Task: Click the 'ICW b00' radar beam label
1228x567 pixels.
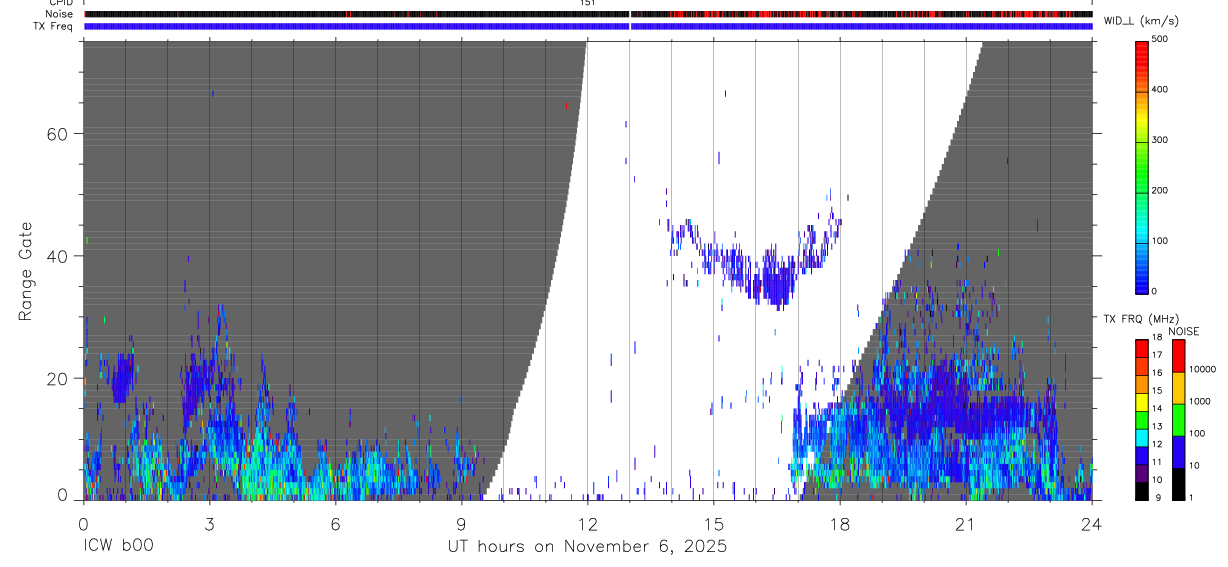Action: (x=118, y=546)
